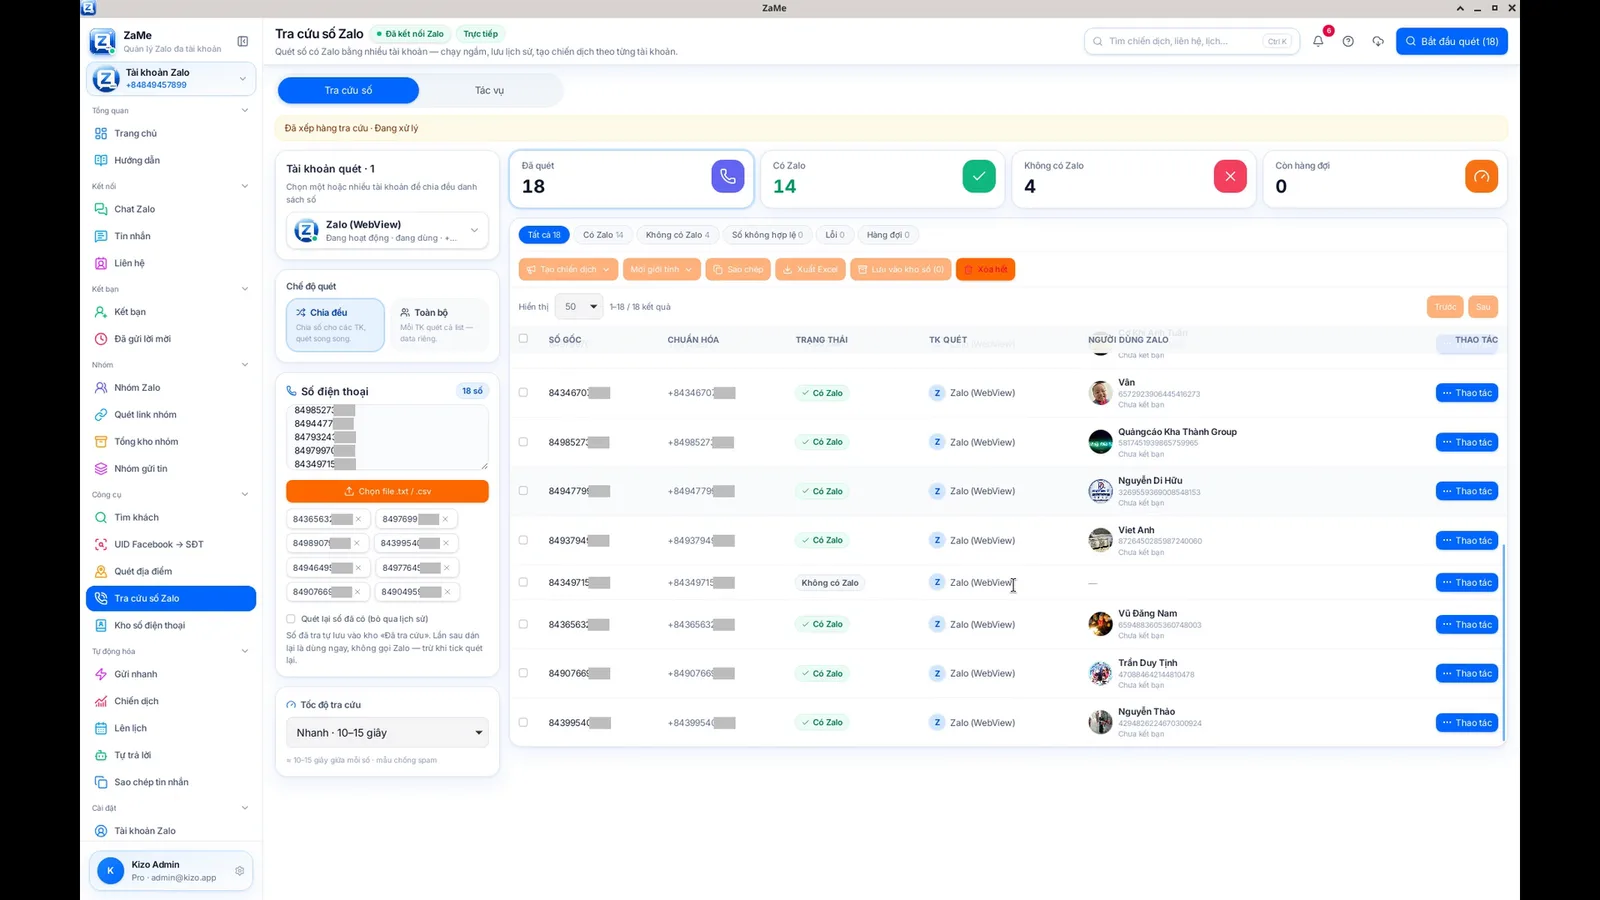Viewport: 1600px width, 900px height.
Task: Collapse sidebar using the panel toggle icon
Action: pyautogui.click(x=242, y=41)
